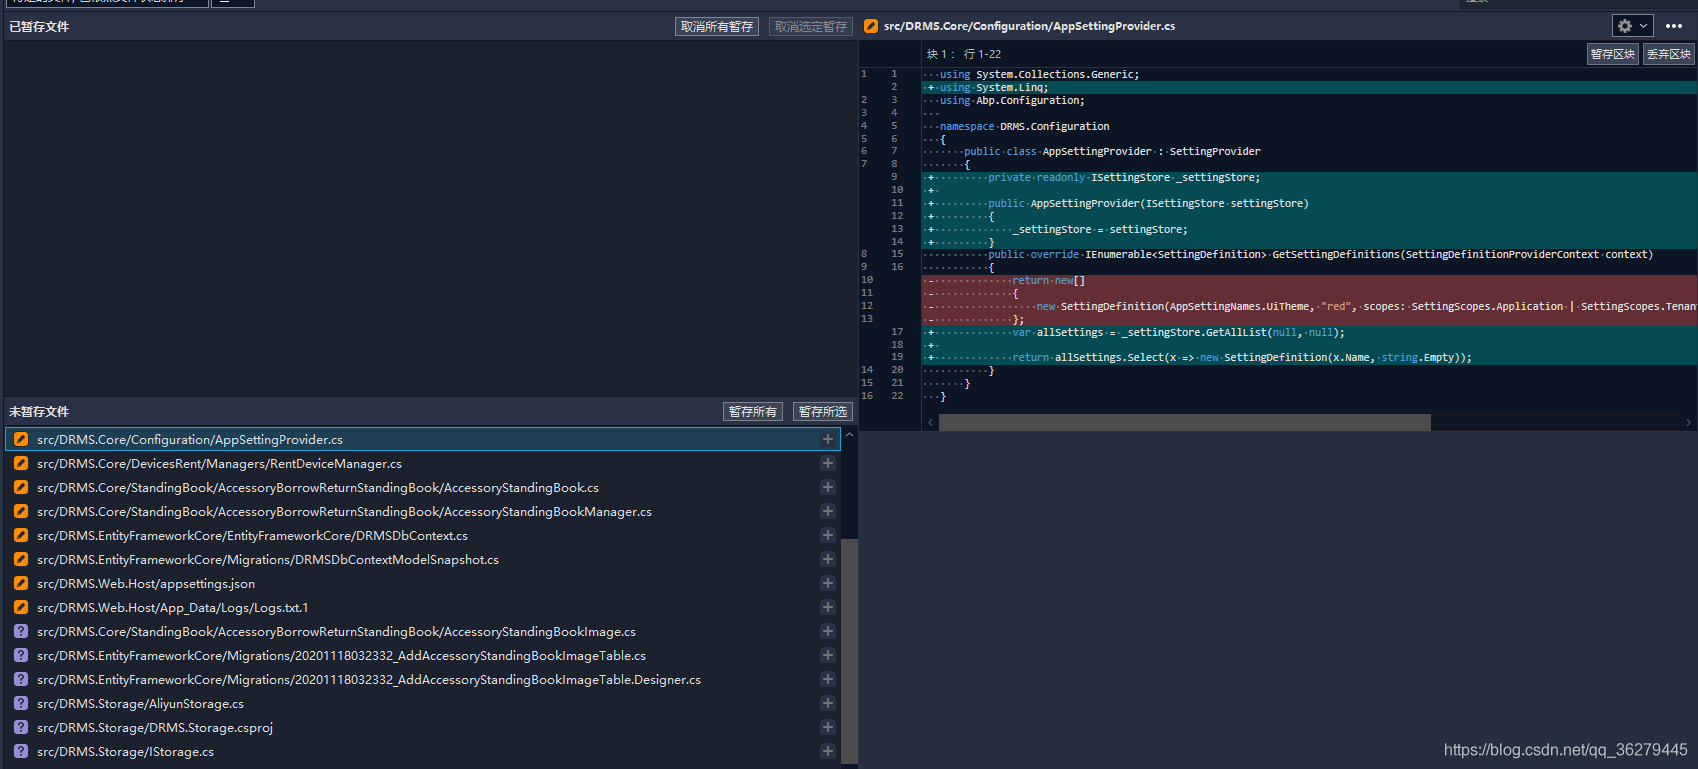The height and width of the screenshot is (769, 1698).
Task: Stage AccessoryStandingBookManager.cs with its plus icon
Action: [828, 511]
